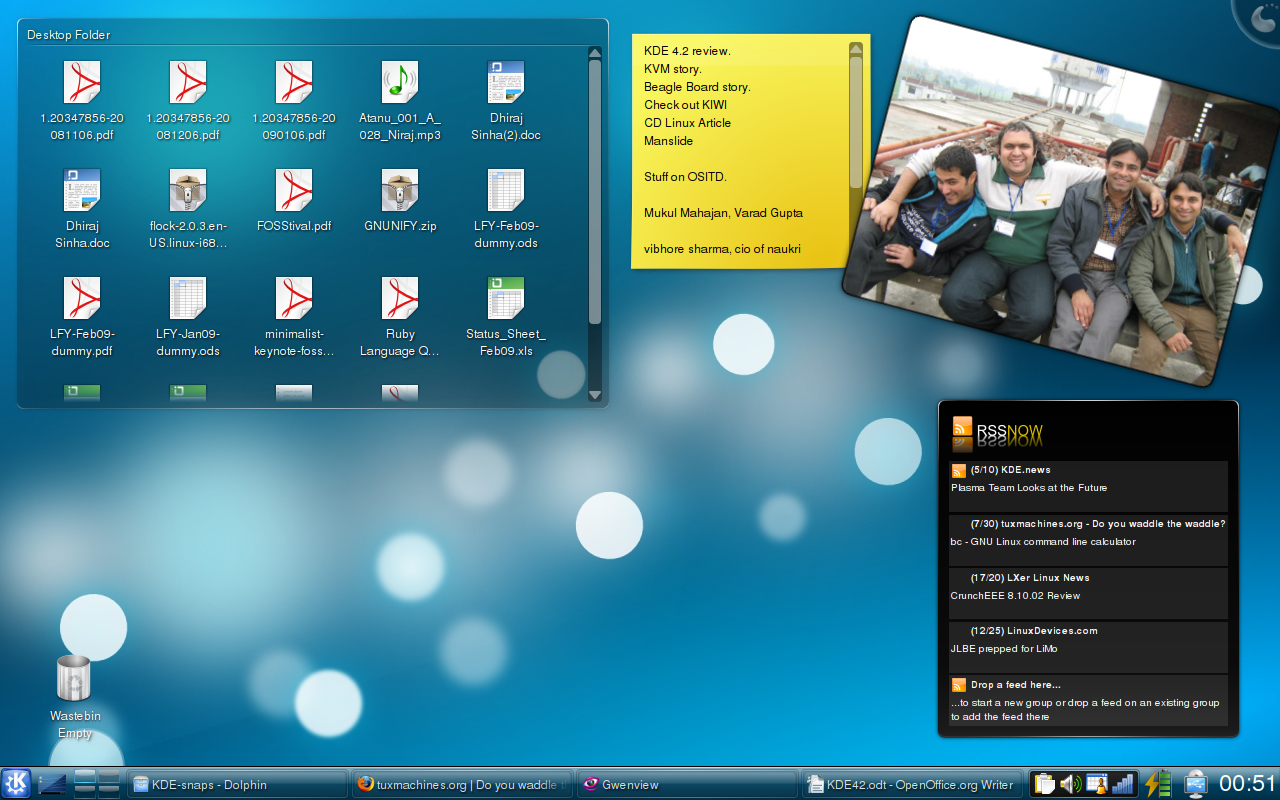Screen dimensions: 1280x800
Task: Click the sticky note's scroll up arrow
Action: click(x=855, y=48)
